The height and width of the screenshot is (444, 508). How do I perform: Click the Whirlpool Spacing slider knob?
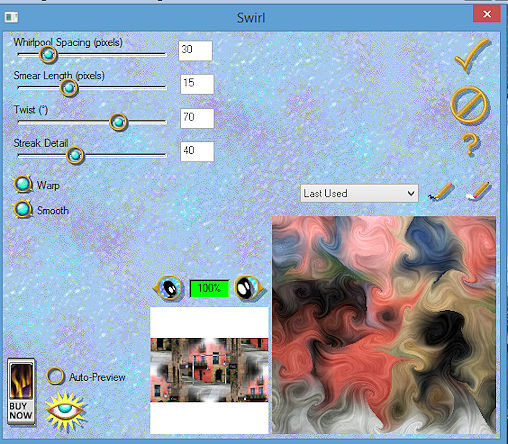(x=48, y=54)
